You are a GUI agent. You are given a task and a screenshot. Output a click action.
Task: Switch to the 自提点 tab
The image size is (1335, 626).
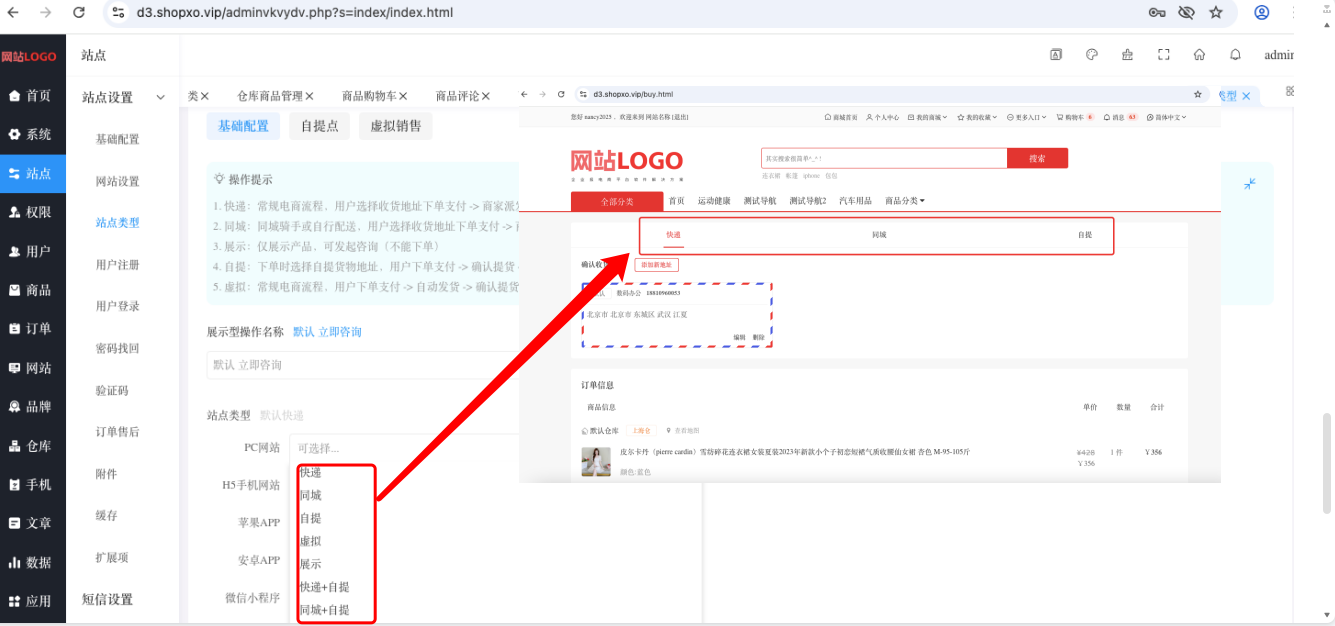click(320, 125)
